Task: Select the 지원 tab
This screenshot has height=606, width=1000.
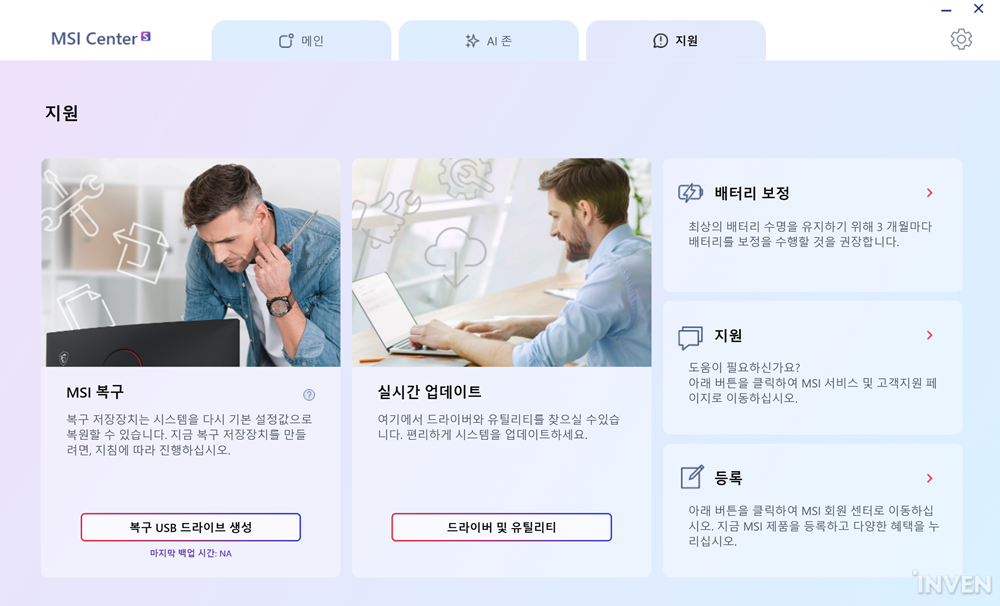Action: coord(675,41)
